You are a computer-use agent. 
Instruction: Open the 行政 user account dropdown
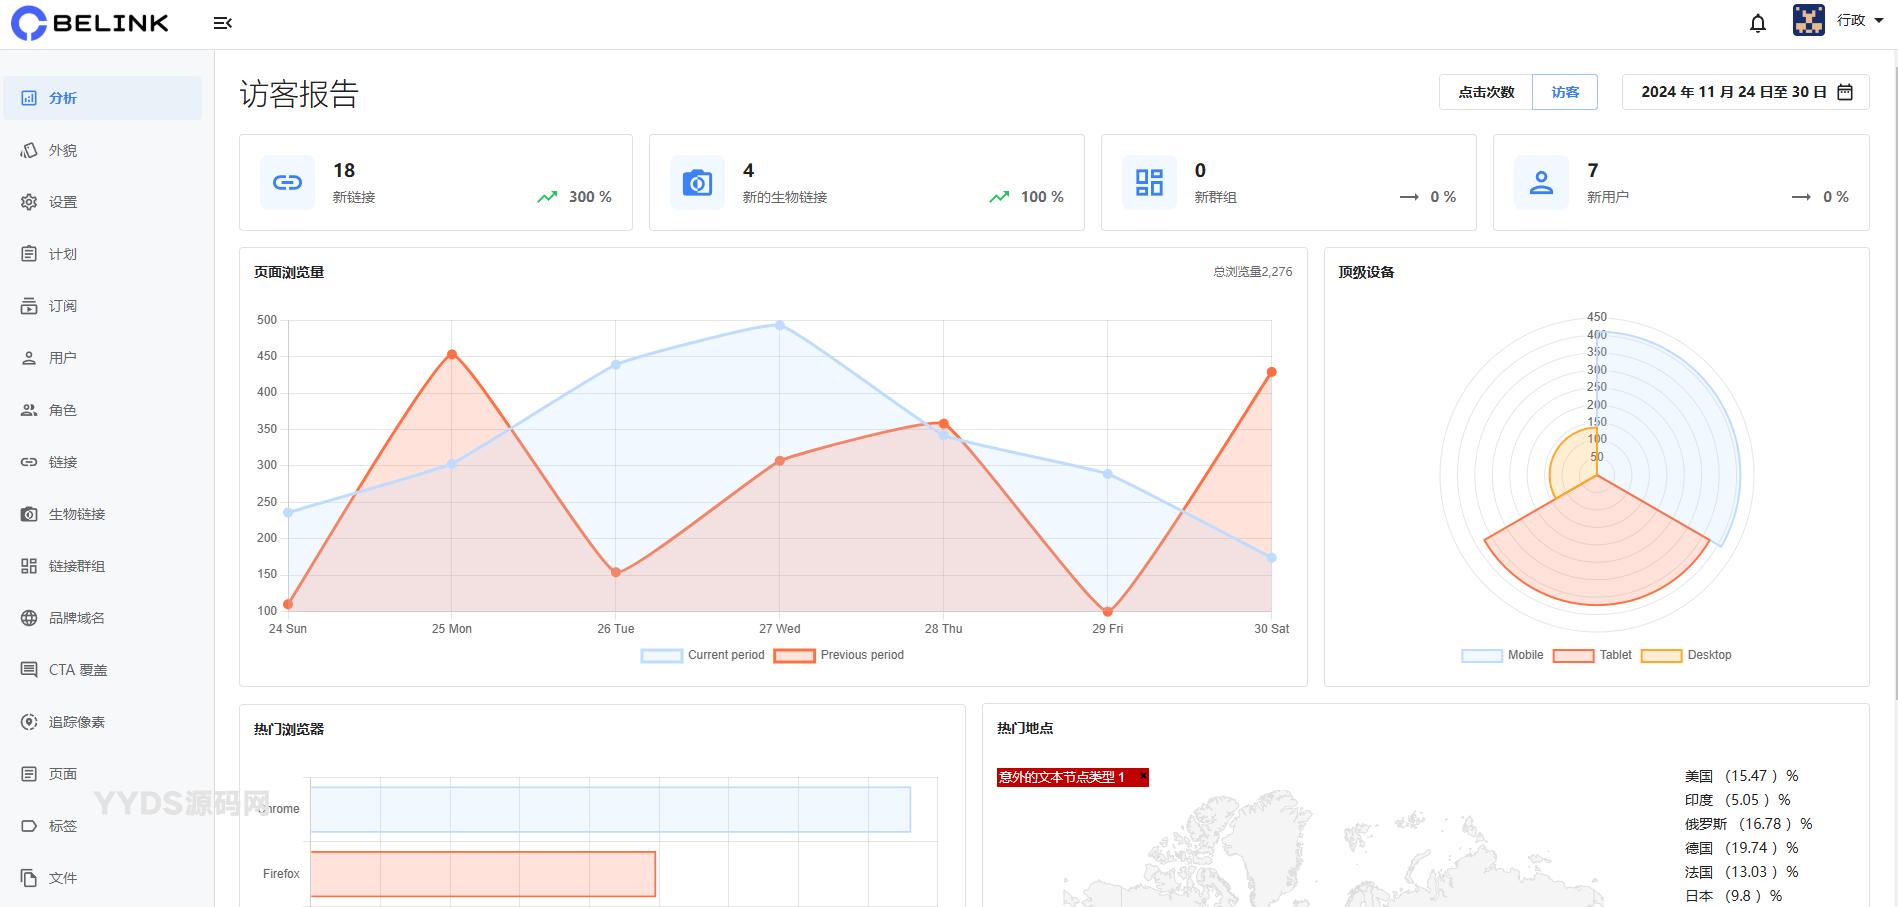click(1859, 20)
